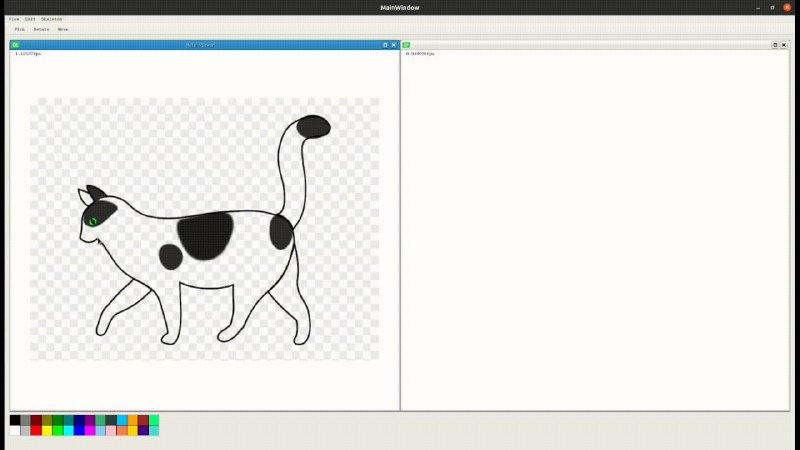Open the View menu
Screen dimensions: 800x450
click(14, 19)
